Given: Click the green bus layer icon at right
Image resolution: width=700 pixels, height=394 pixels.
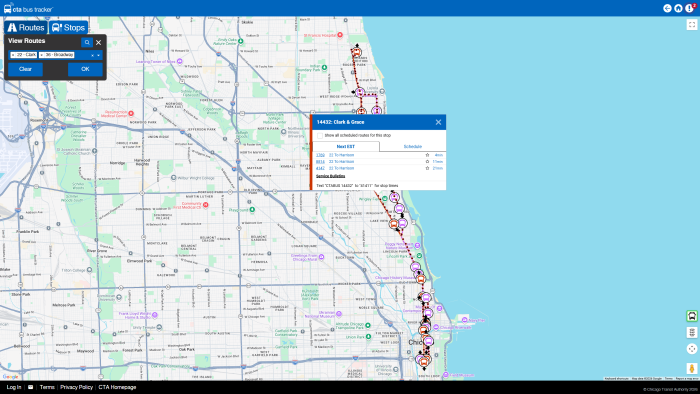Looking at the screenshot, I should (x=692, y=316).
